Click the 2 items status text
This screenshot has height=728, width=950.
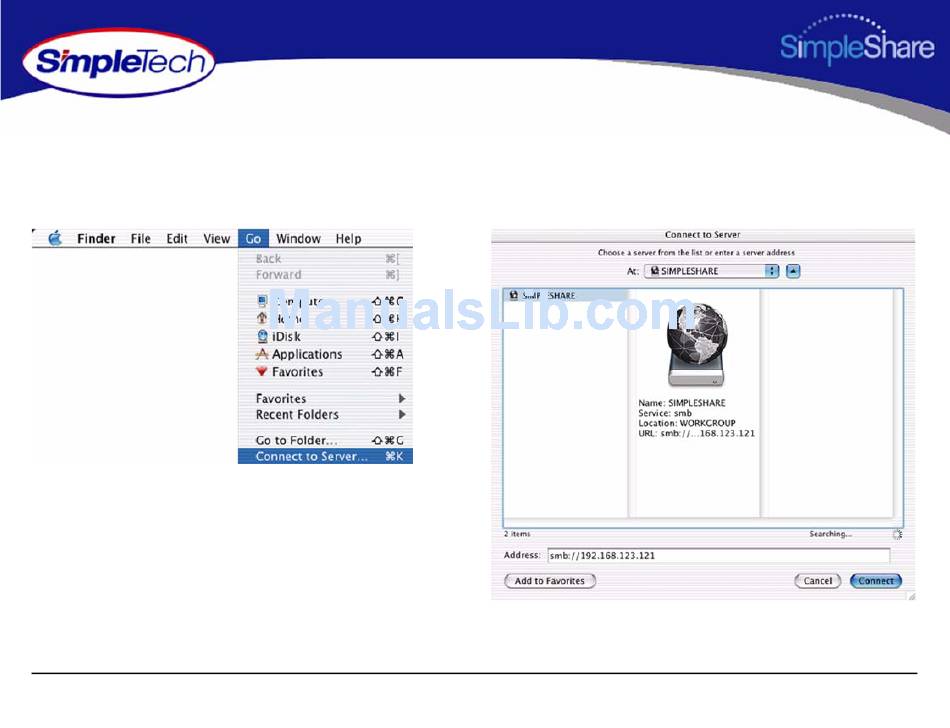517,534
